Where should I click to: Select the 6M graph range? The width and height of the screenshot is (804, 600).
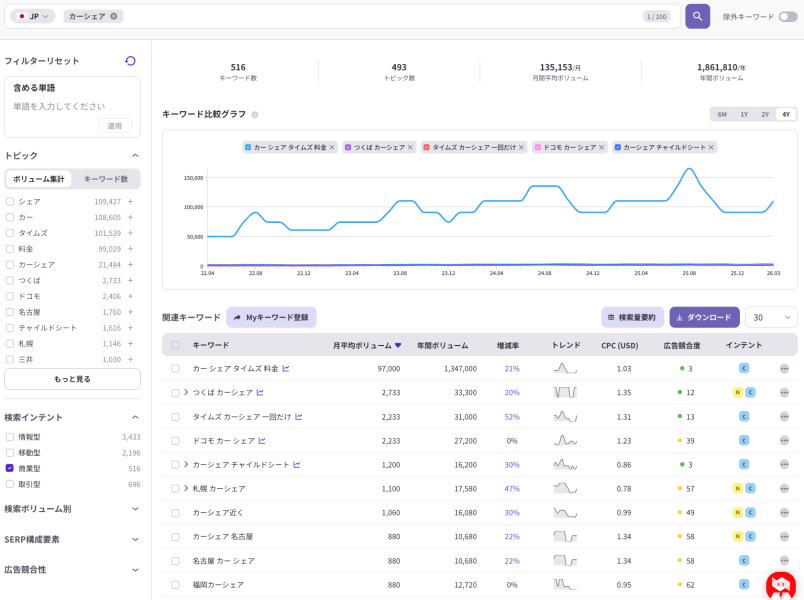(x=722, y=114)
